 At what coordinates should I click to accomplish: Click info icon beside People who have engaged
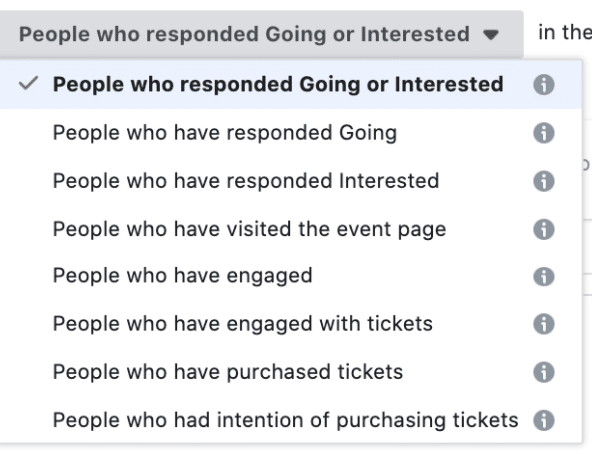tap(544, 276)
